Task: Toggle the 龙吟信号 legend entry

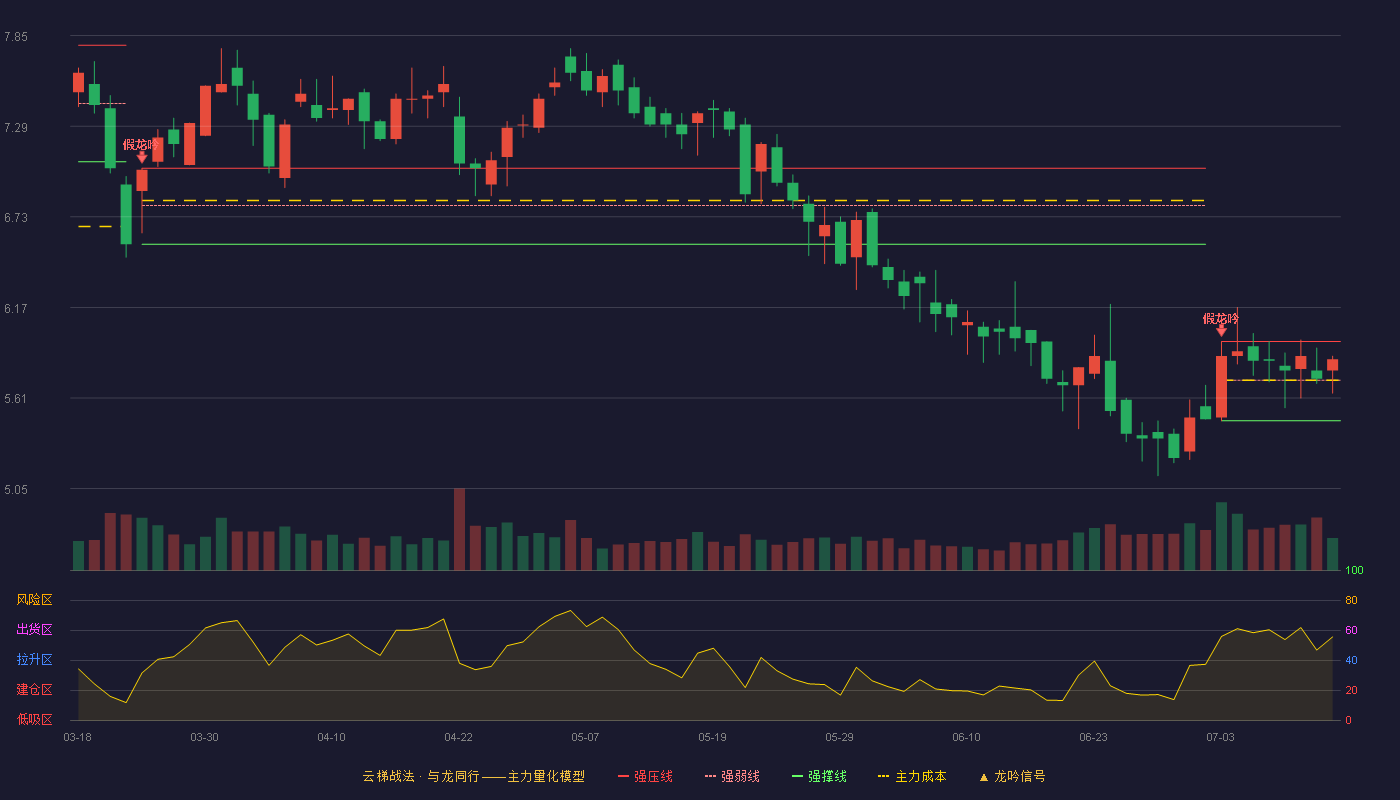Action: pos(1012,776)
